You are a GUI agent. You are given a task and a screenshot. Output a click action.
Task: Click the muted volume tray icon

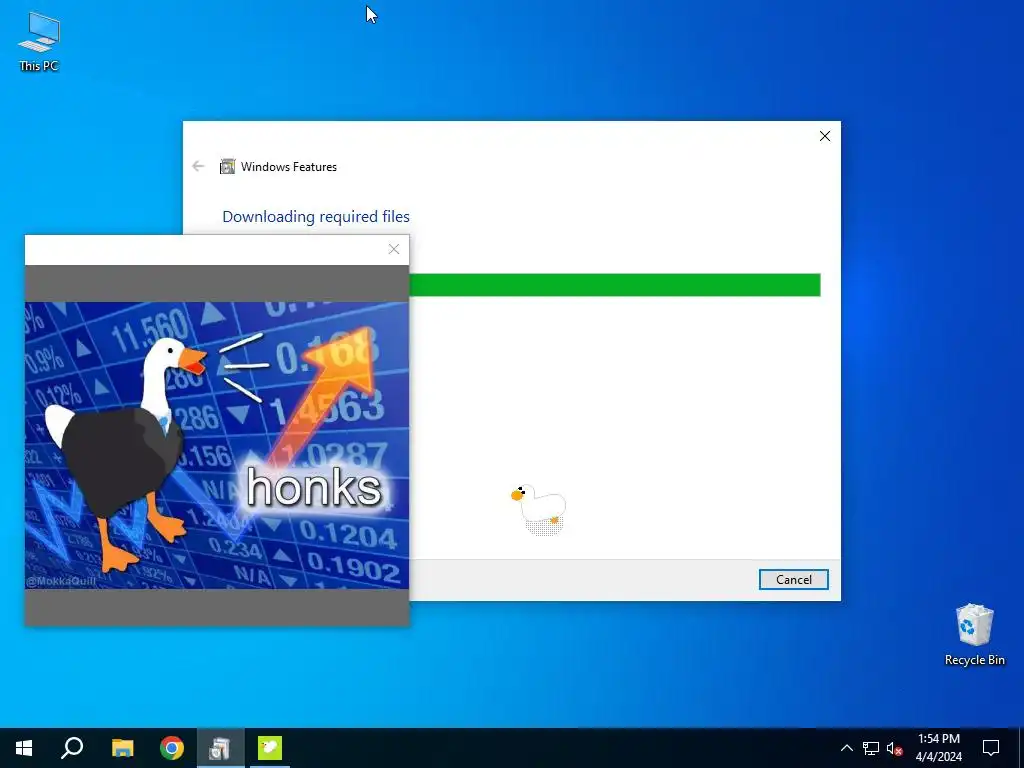pos(894,748)
